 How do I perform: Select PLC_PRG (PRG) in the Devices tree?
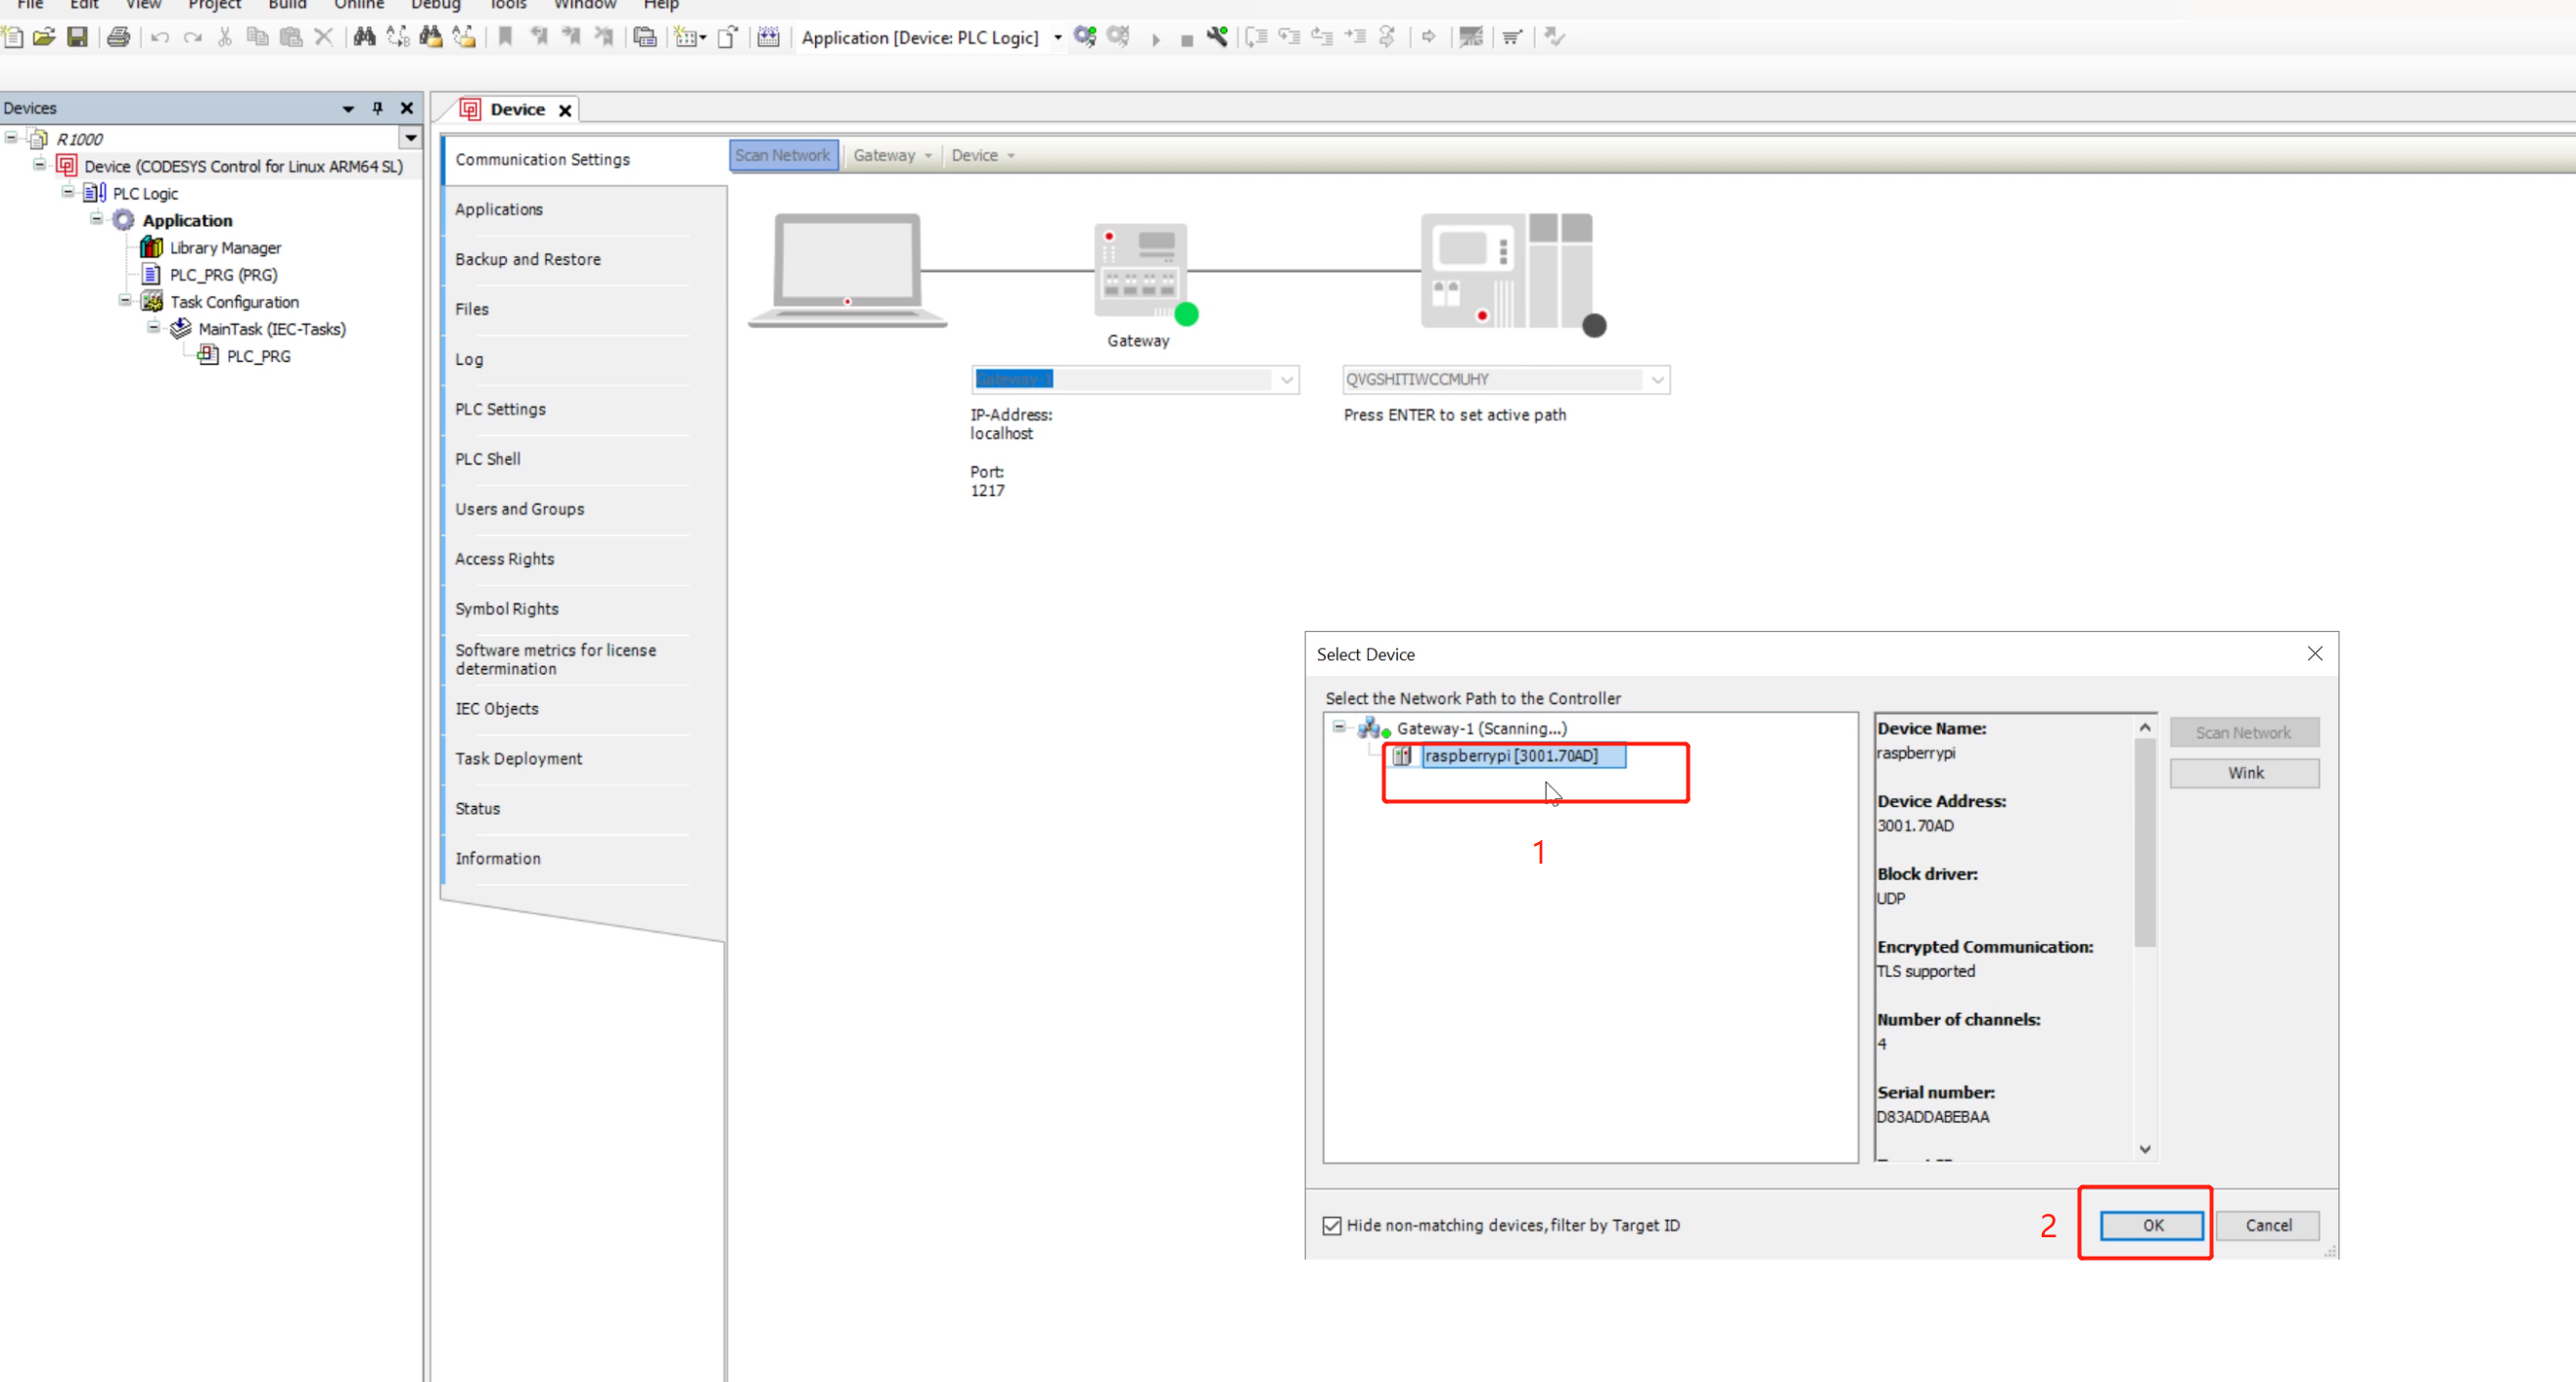click(x=223, y=274)
